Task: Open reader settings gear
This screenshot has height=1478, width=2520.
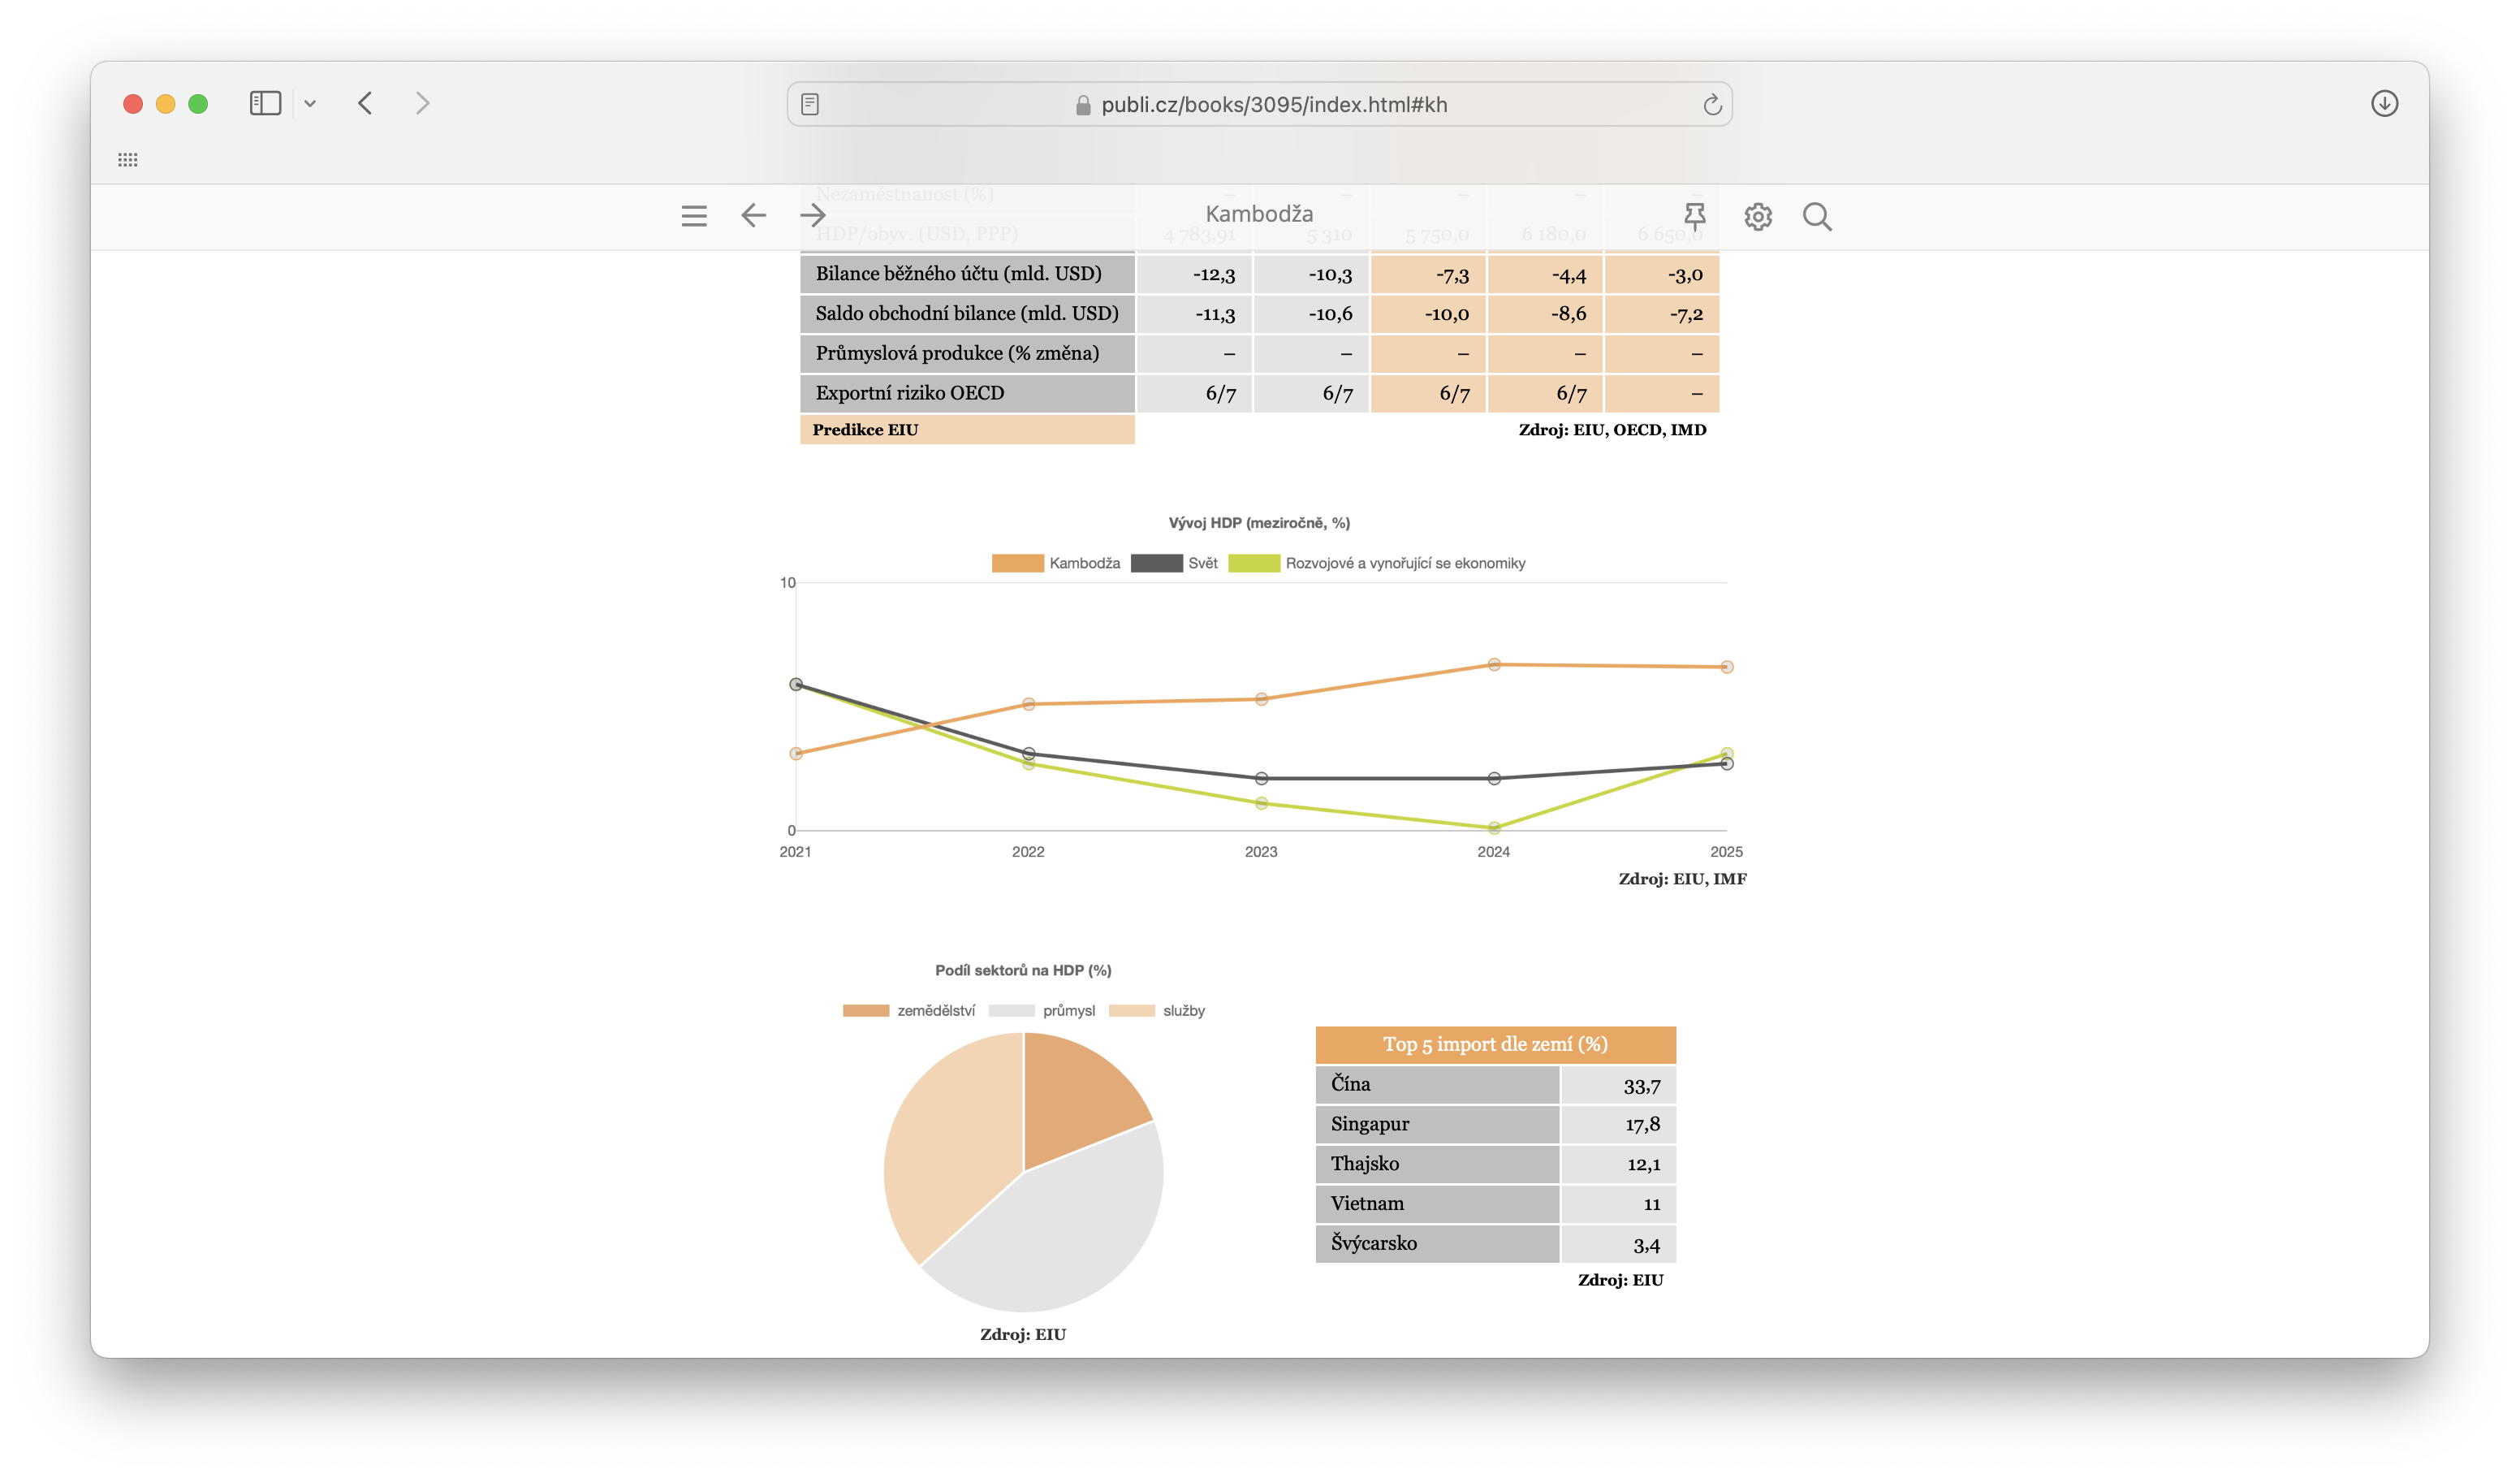Action: pyautogui.click(x=1758, y=217)
